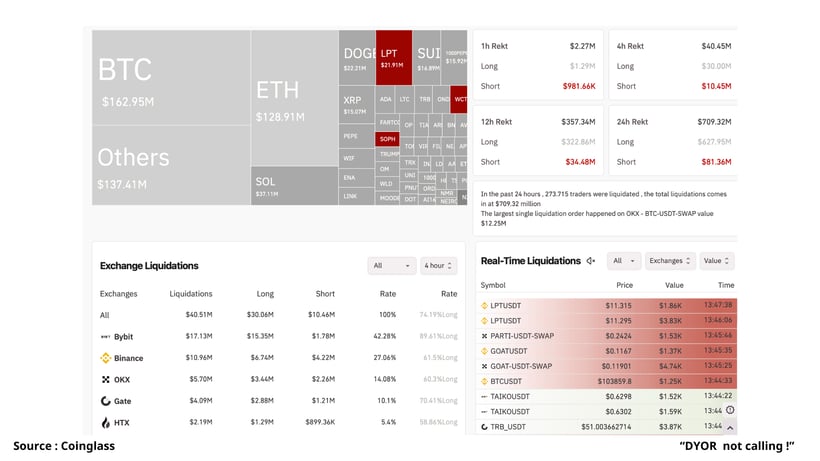
Task: Open the Value filter dropdown
Action: (716, 261)
